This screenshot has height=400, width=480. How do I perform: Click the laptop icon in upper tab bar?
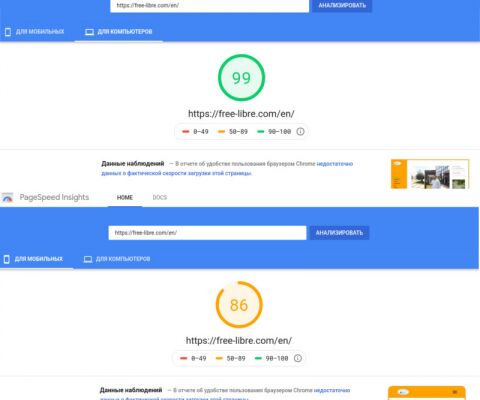pyautogui.click(x=89, y=32)
